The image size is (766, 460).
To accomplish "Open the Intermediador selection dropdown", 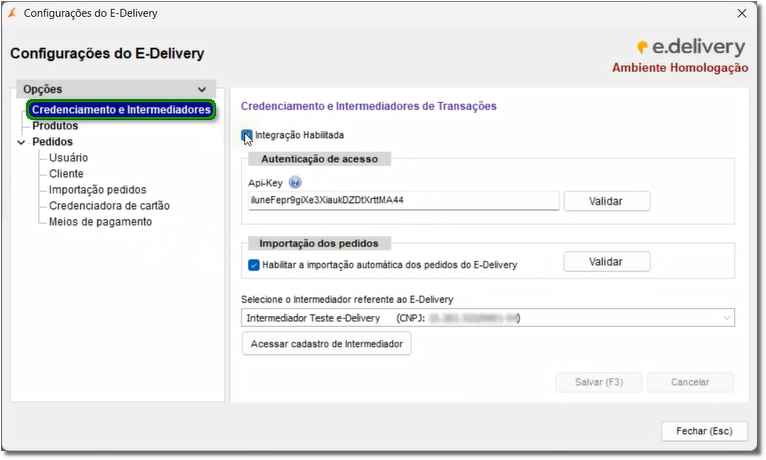I will pyautogui.click(x=726, y=318).
